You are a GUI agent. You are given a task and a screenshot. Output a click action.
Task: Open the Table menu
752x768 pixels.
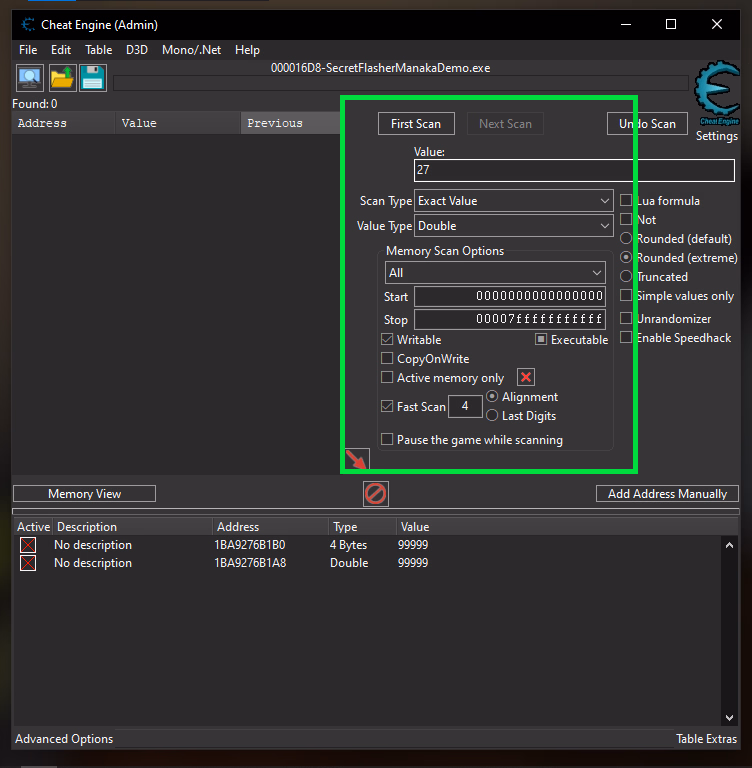point(98,50)
